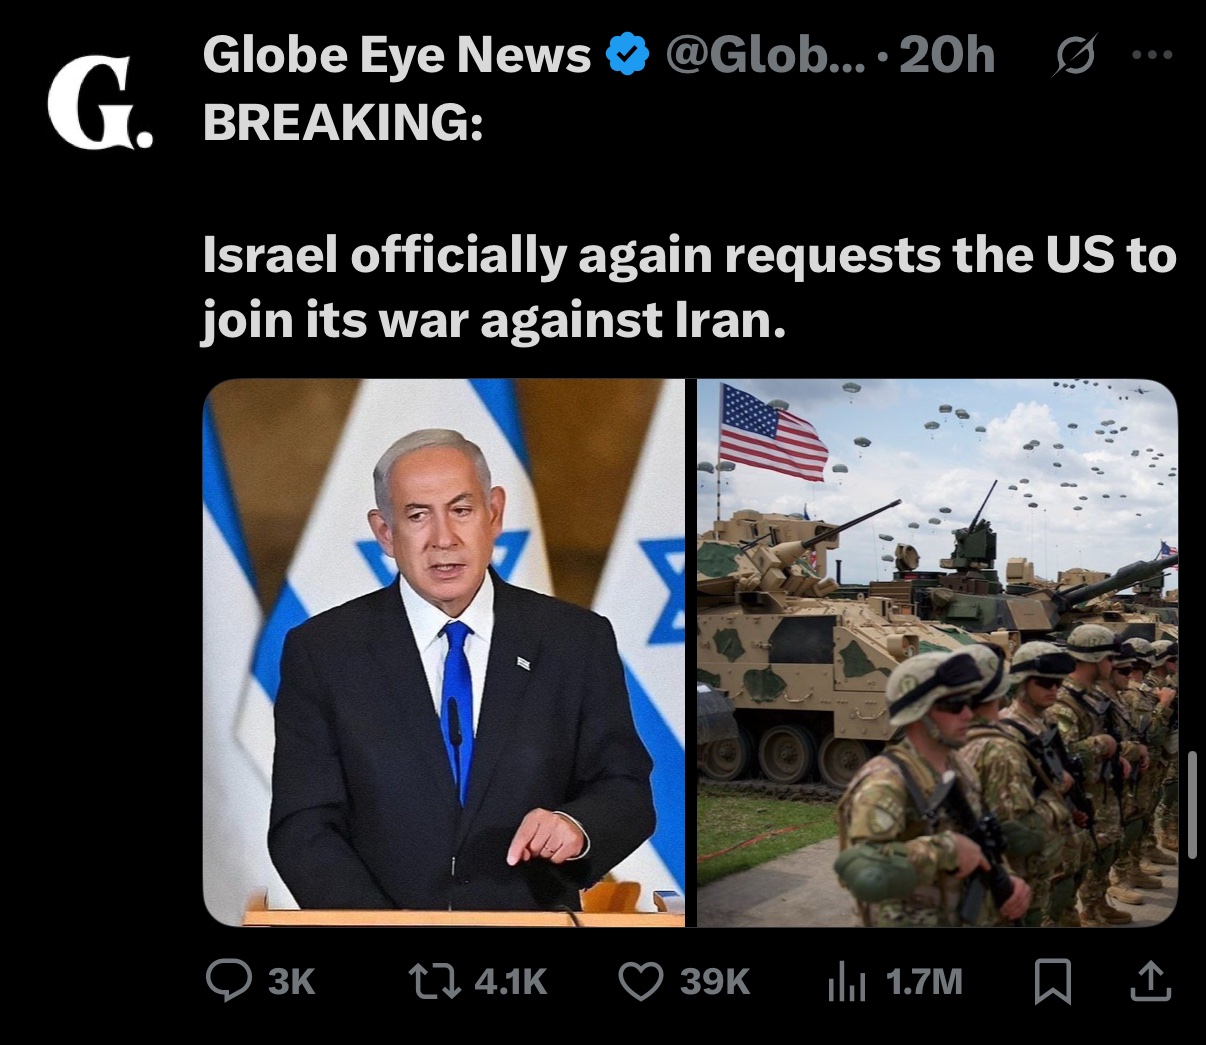
Task: Click the 39K likes count
Action: coord(715,982)
